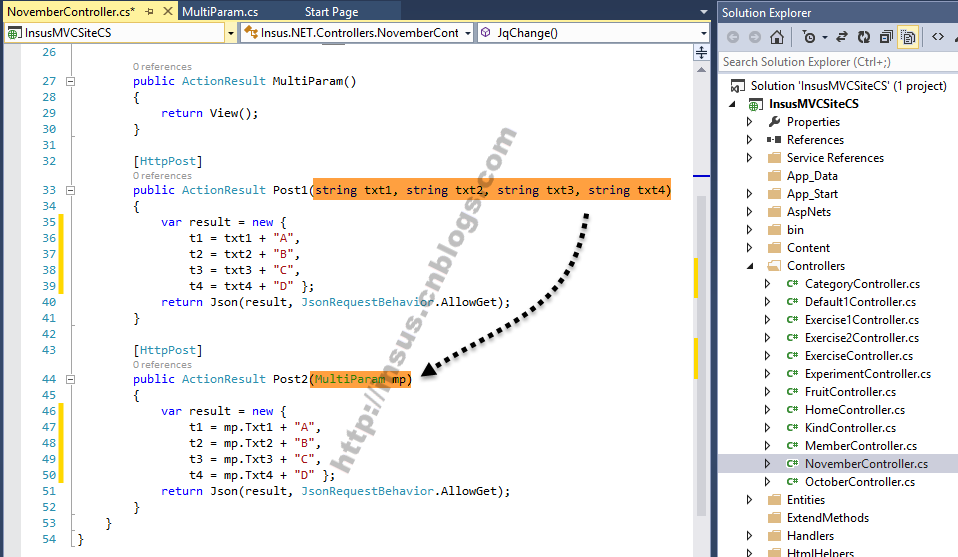
Task: Click the Home icon in Solution Explorer
Action: tap(777, 37)
